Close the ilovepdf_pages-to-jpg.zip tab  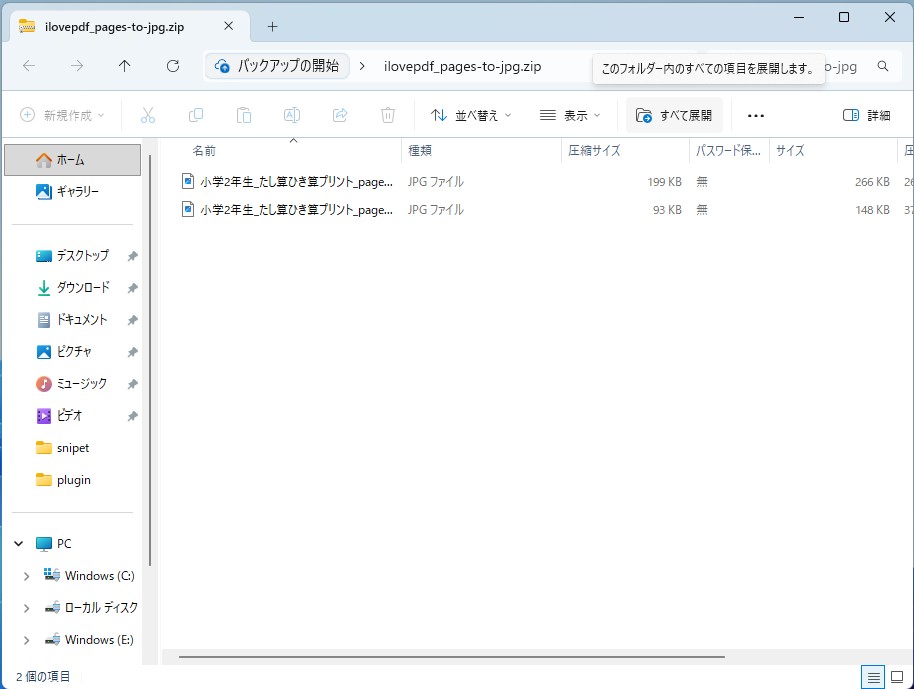click(x=228, y=26)
